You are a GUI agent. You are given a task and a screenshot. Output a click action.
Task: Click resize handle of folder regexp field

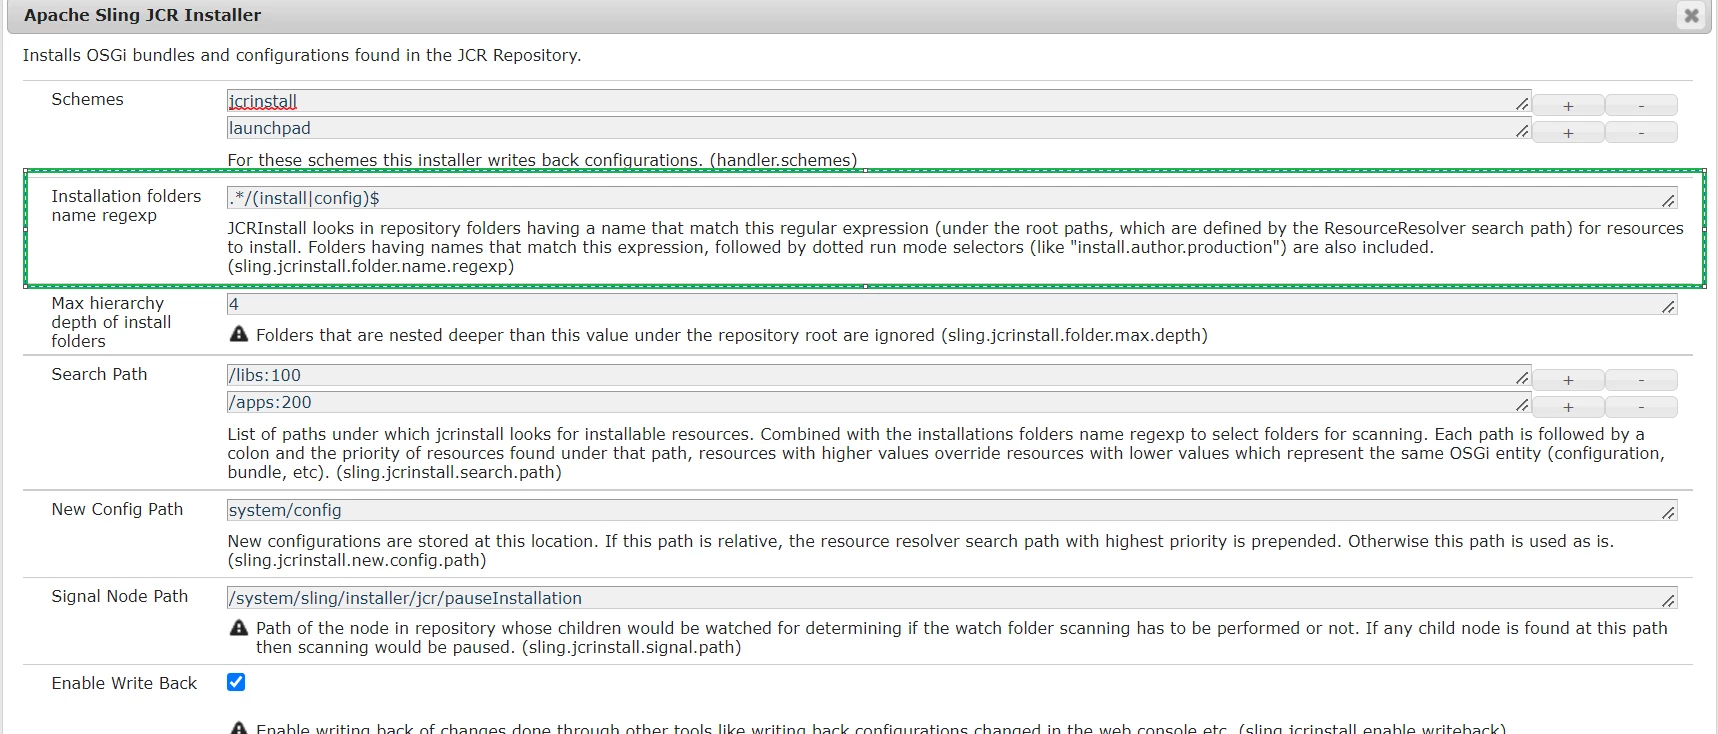click(1668, 201)
